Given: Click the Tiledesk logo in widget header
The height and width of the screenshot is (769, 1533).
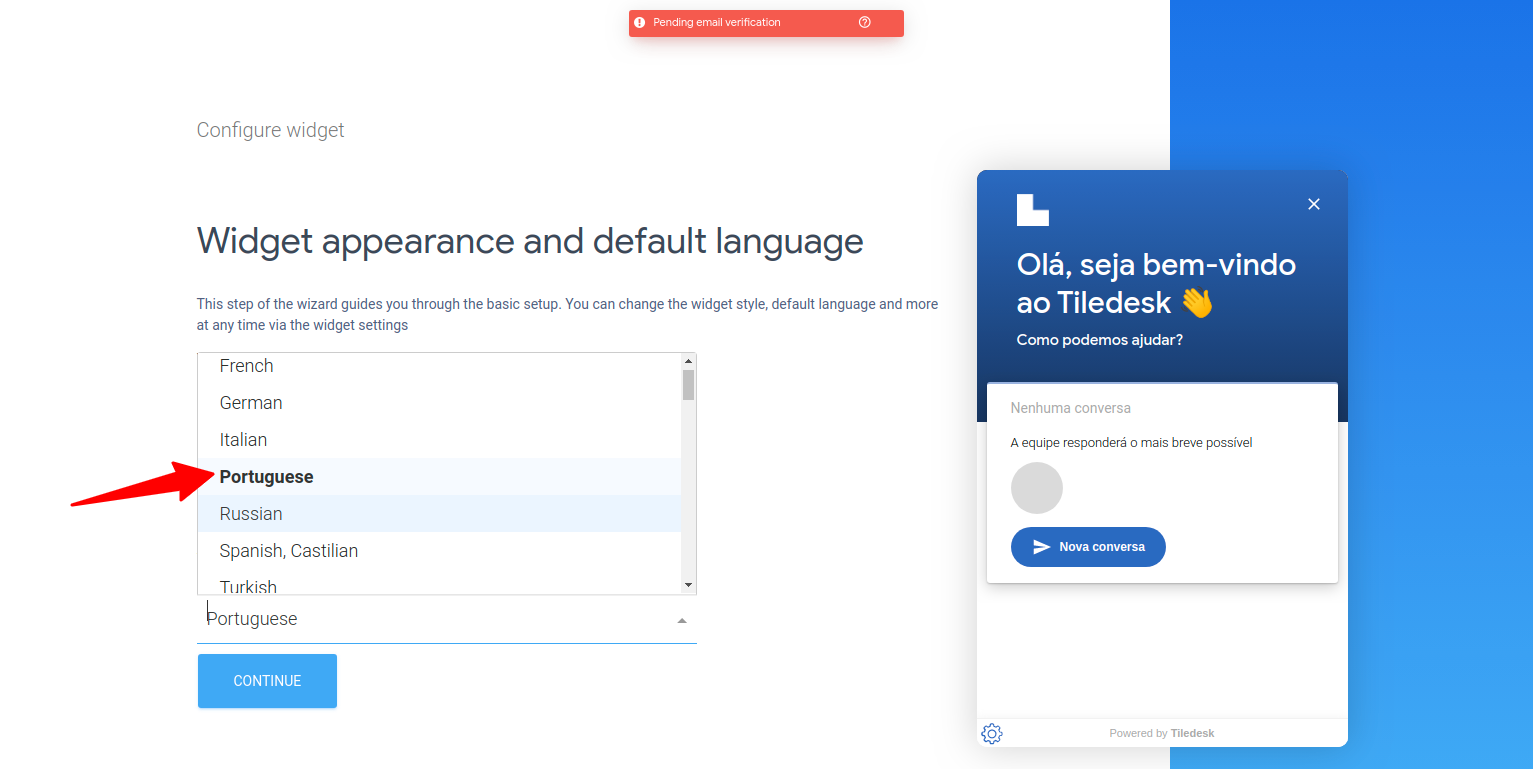Looking at the screenshot, I should point(1033,210).
